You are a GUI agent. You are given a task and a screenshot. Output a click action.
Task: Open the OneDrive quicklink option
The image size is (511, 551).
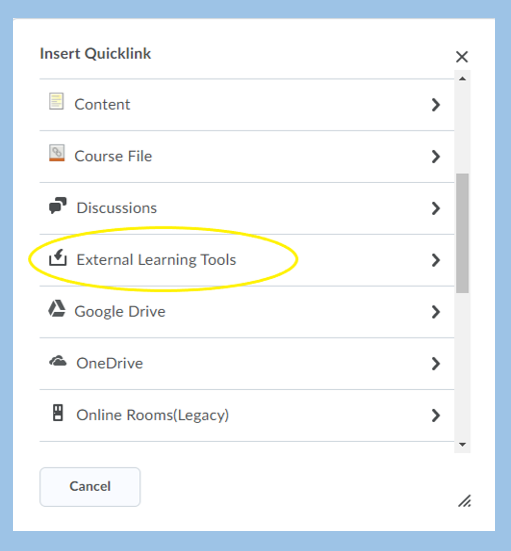(x=247, y=364)
